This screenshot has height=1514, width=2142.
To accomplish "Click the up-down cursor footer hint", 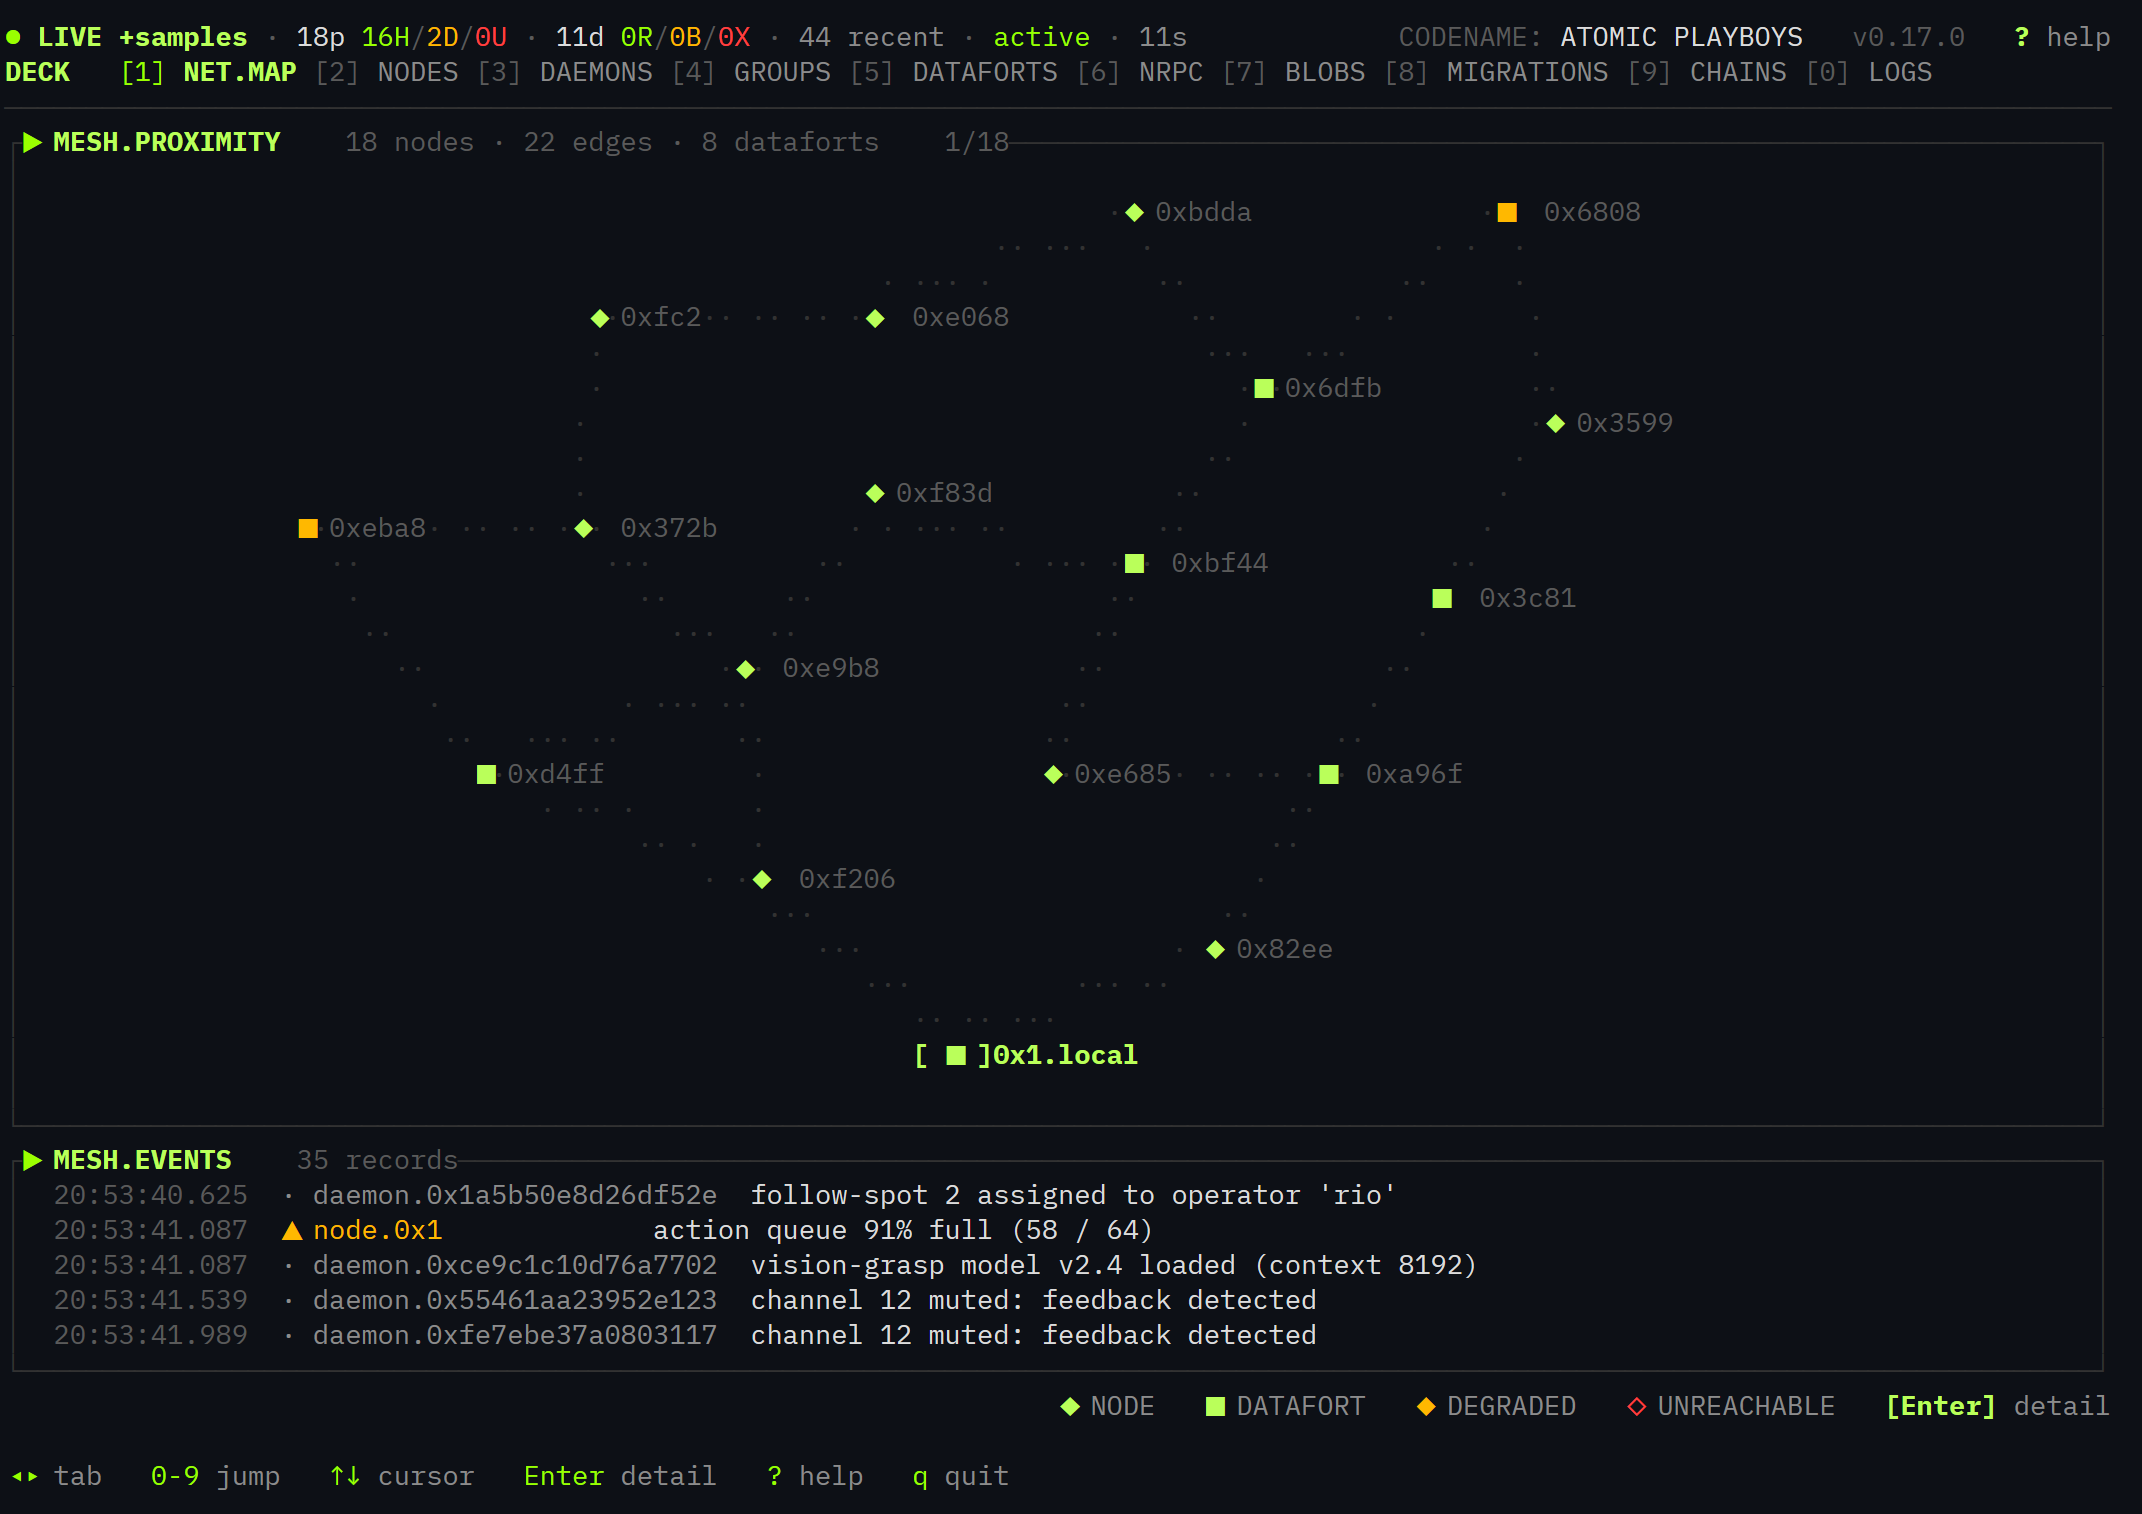I will point(402,1476).
